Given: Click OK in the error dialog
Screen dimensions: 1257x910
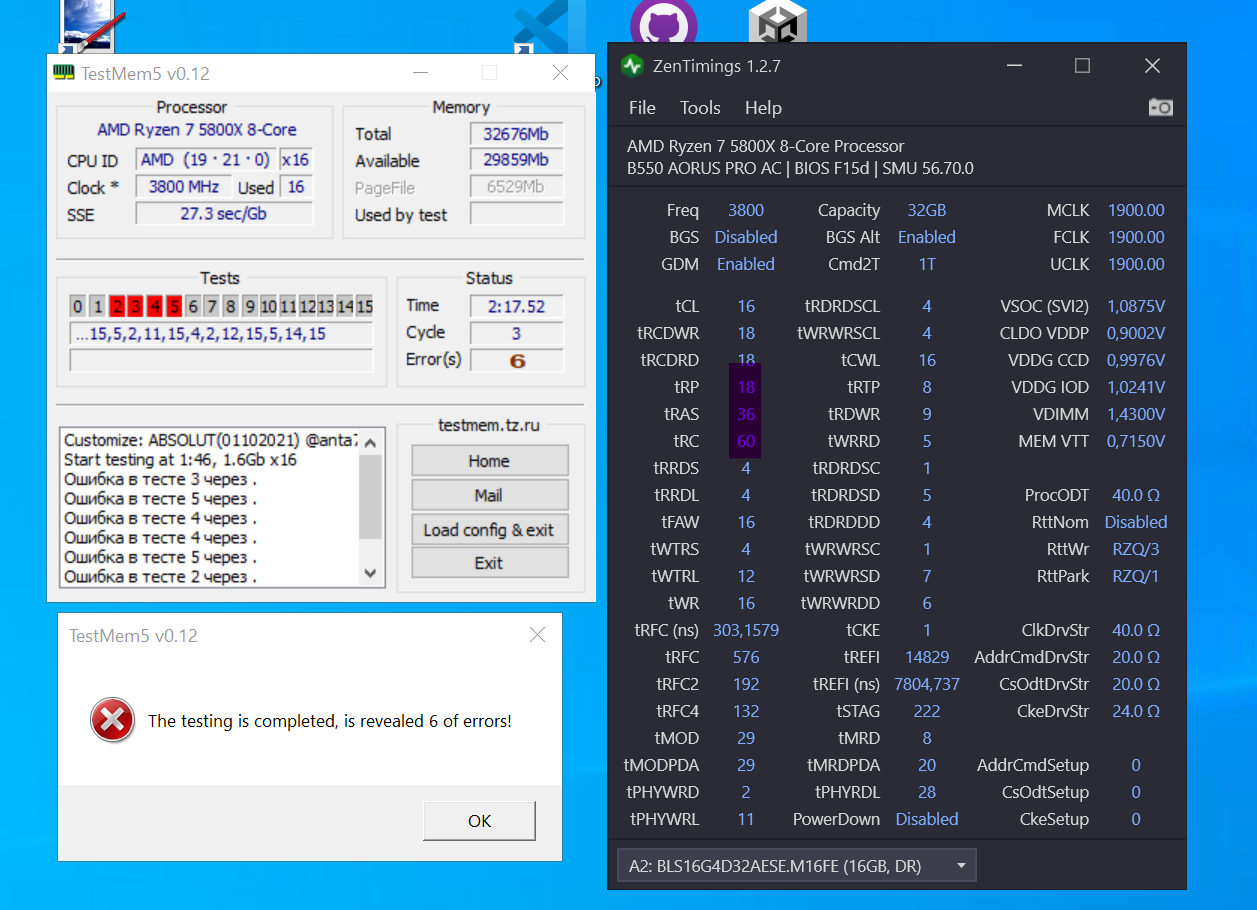Looking at the screenshot, I should (x=480, y=821).
